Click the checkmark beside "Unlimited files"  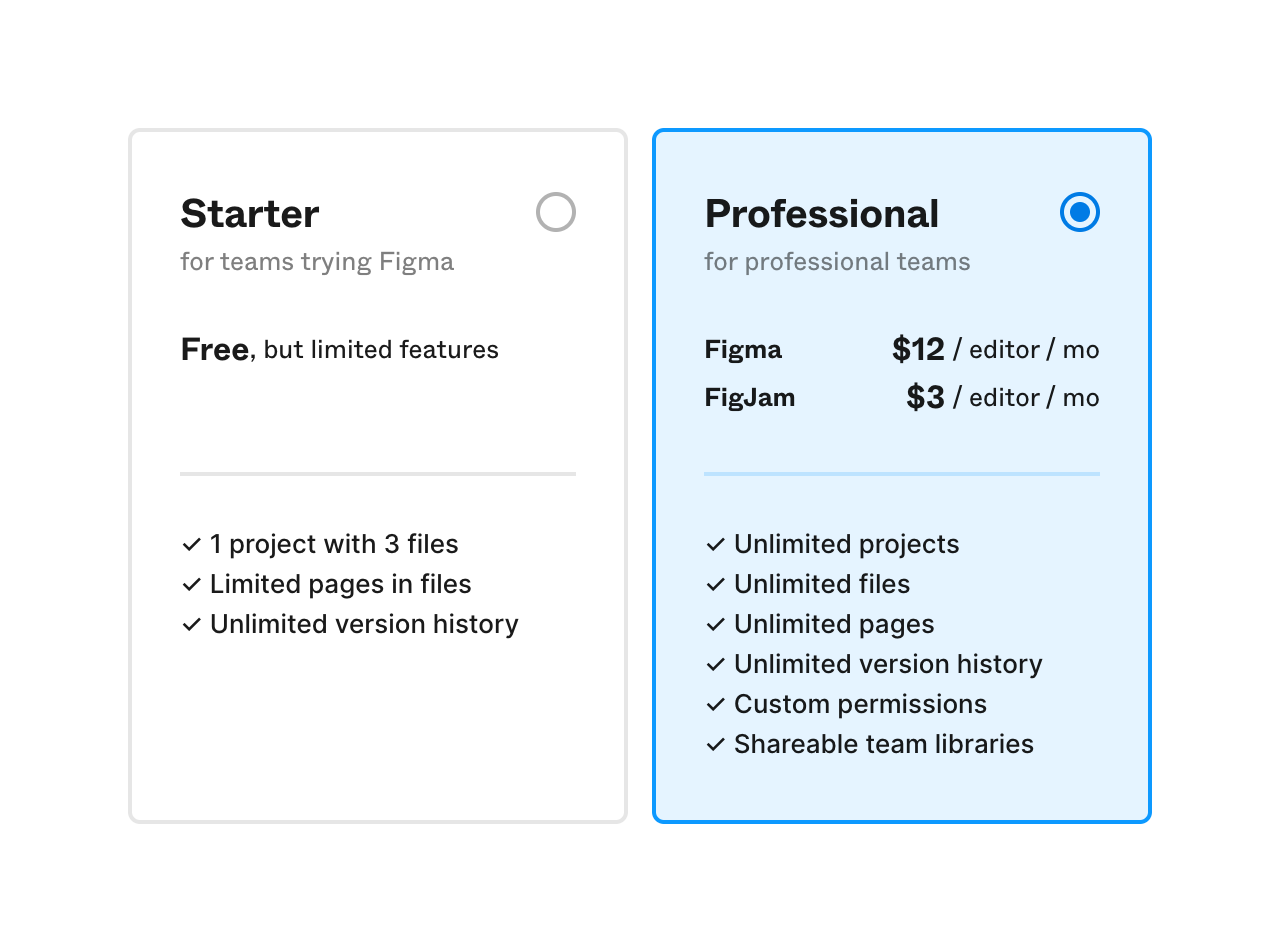click(x=715, y=584)
